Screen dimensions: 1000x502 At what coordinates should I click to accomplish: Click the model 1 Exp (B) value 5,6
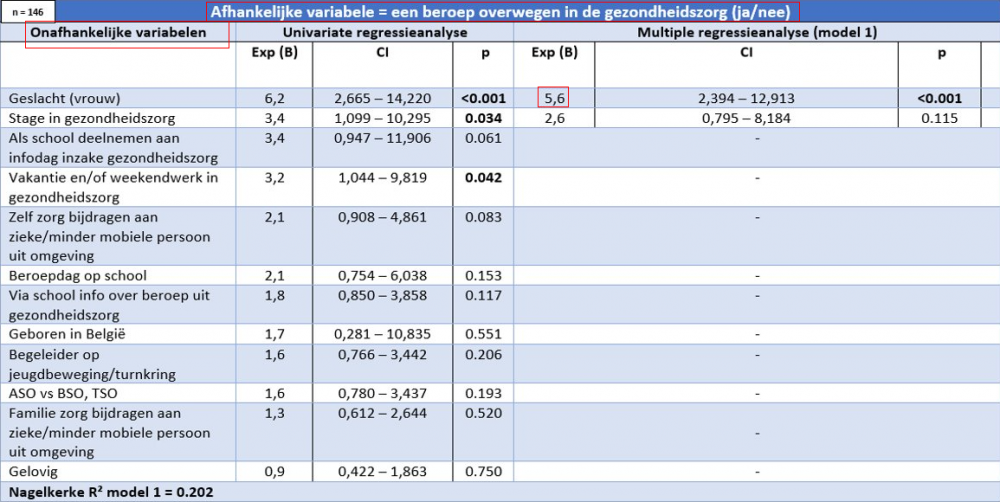[554, 97]
